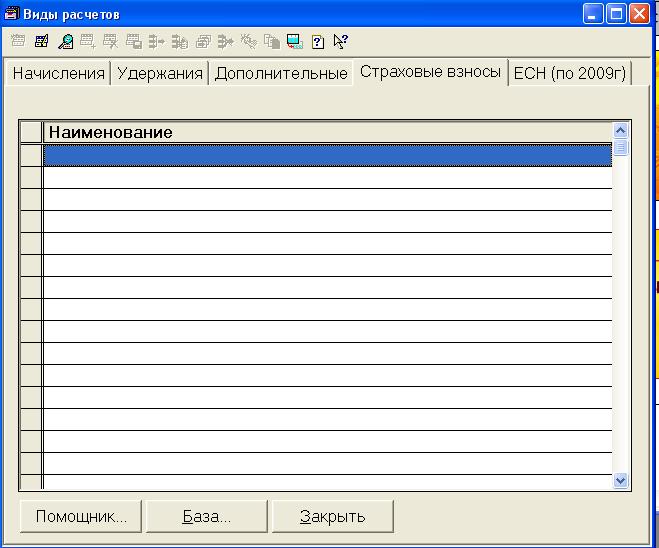The height and width of the screenshot is (548, 659).
Task: Click the magnifying glass search icon
Action: pyautogui.click(x=65, y=42)
